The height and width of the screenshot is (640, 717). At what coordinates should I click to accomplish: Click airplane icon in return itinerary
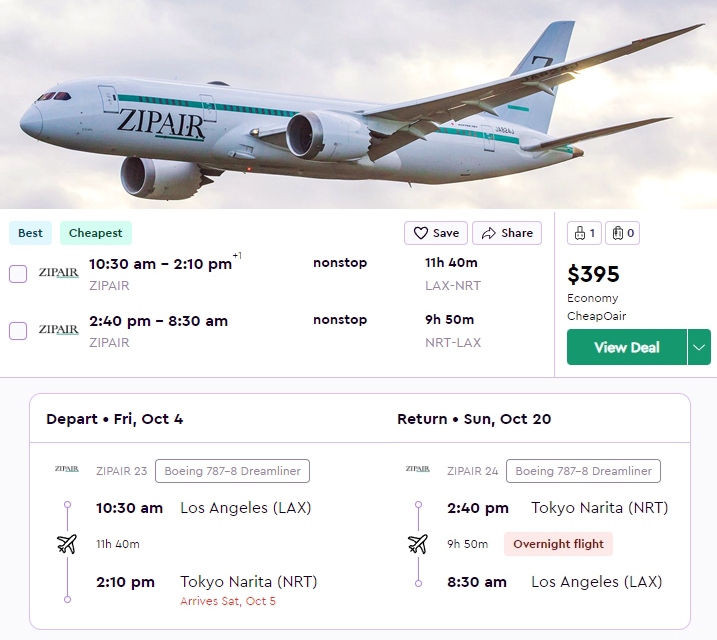point(418,544)
